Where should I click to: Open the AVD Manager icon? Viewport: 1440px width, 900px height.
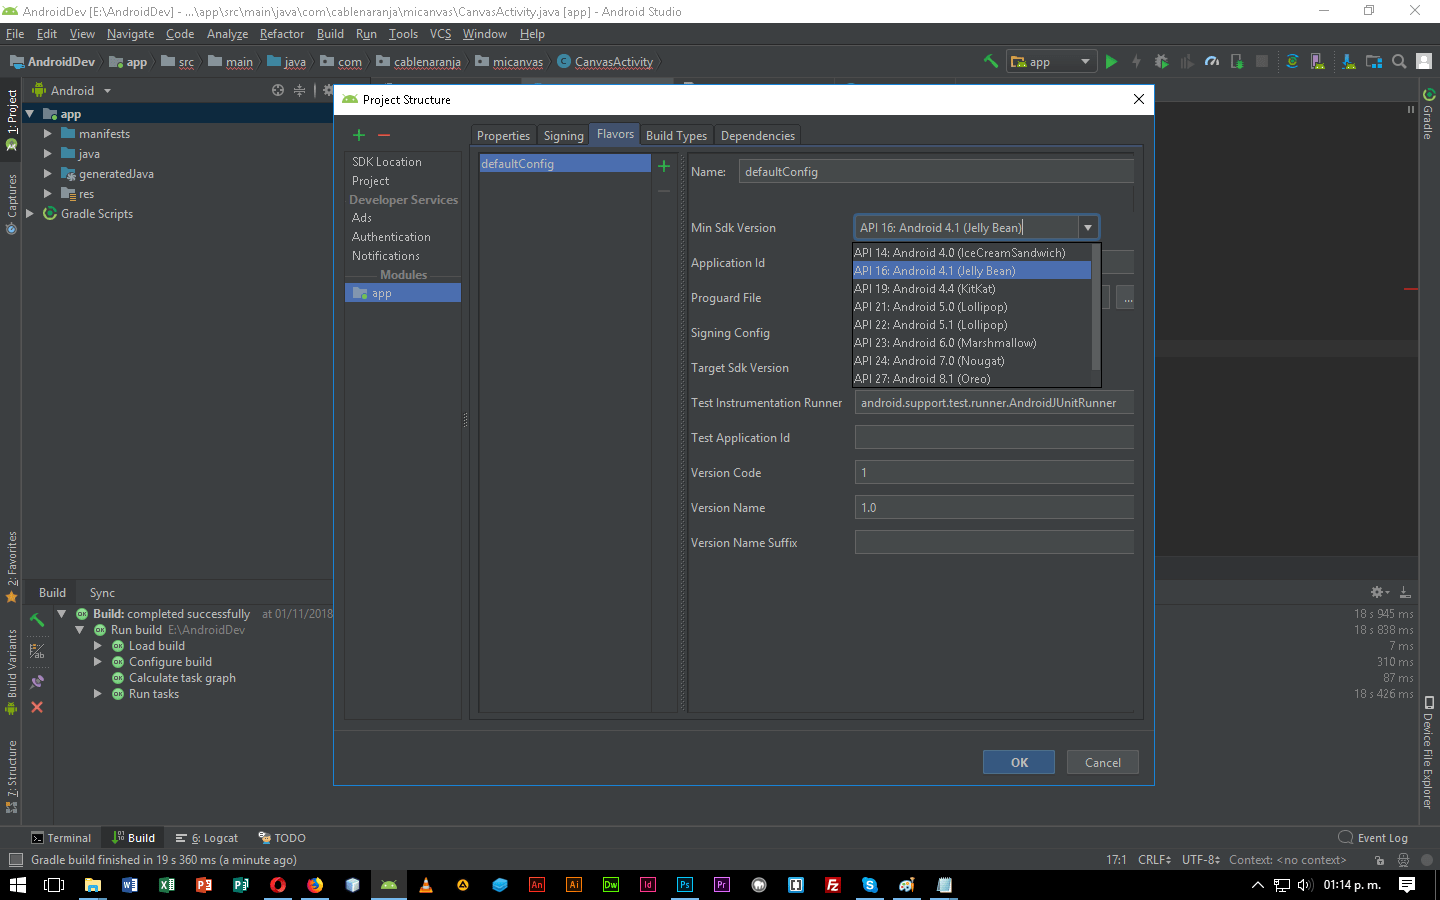[1318, 61]
